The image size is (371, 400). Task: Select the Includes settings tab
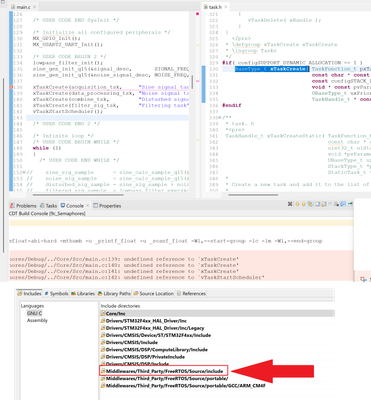pyautogui.click(x=29, y=293)
